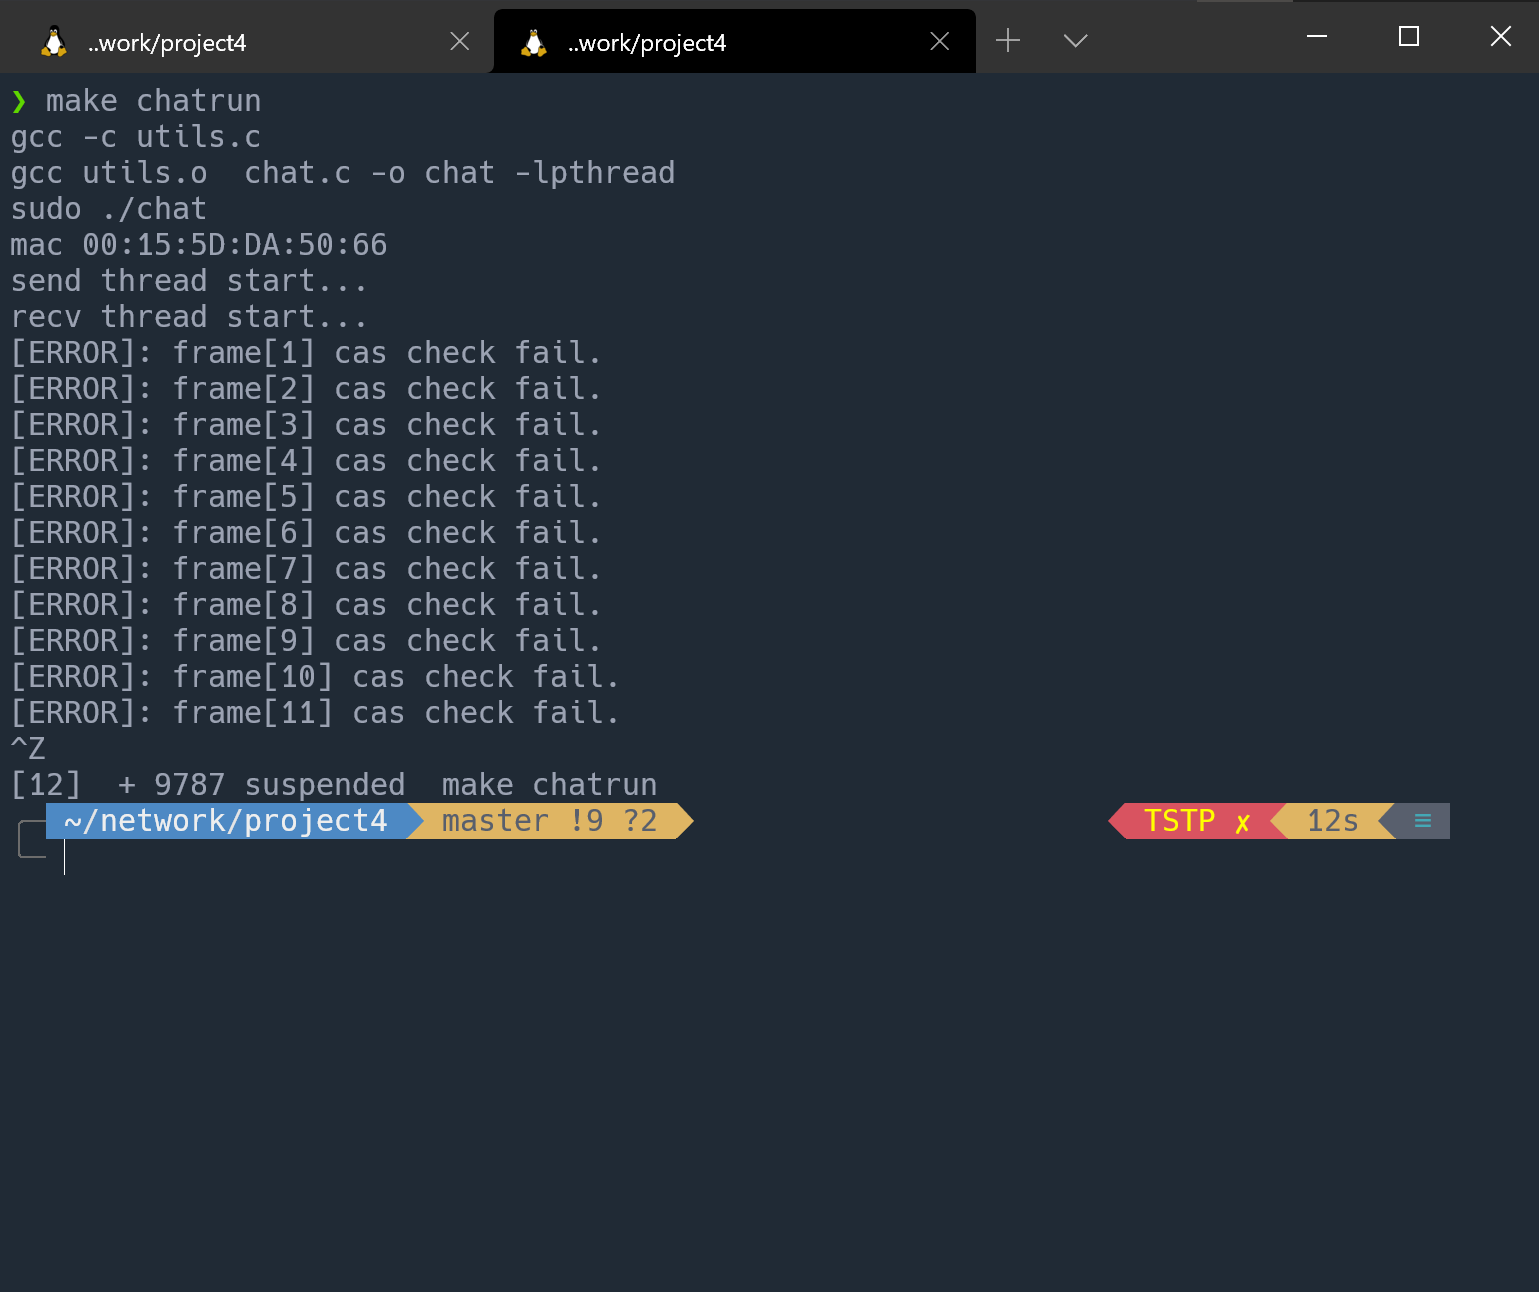Click the "gcc -c utils.c" line
Viewport: 1539px width, 1292px height.
tap(136, 137)
